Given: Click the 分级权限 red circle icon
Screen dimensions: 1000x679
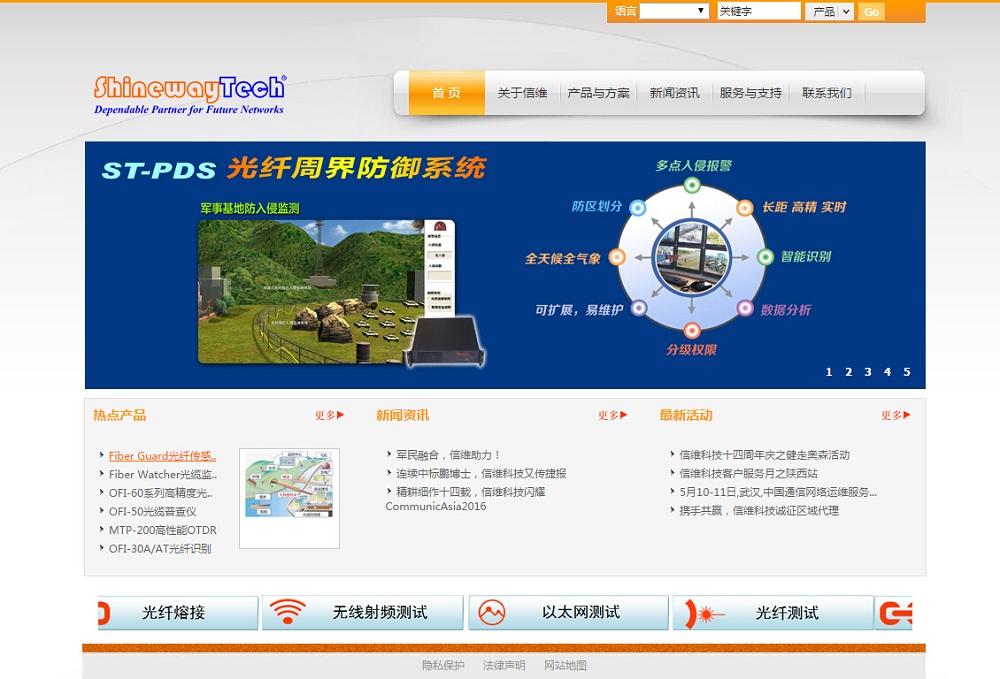Looking at the screenshot, I should pos(692,330).
